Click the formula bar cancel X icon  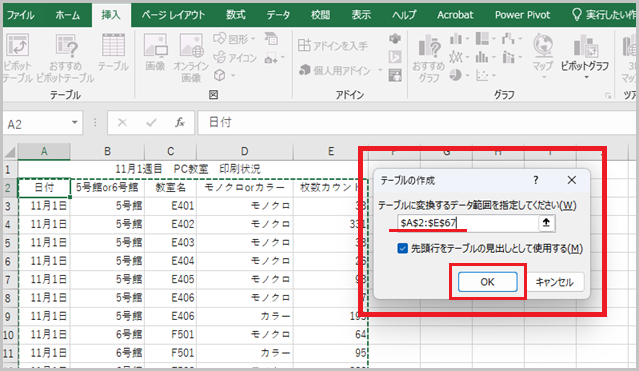(122, 122)
